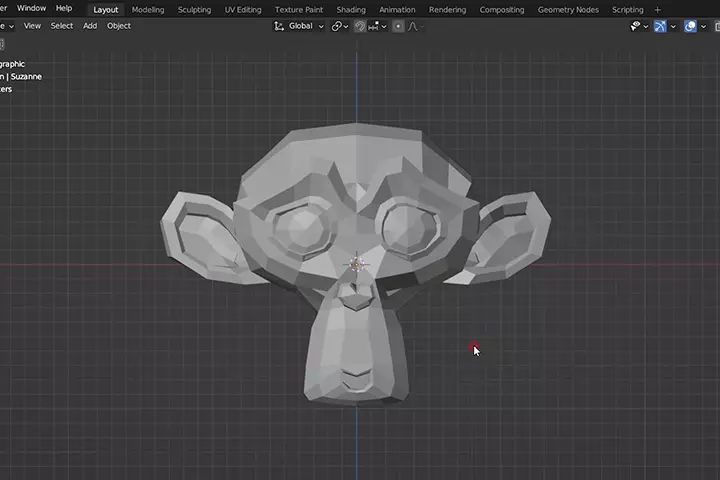
Task: Expand the overlay options dropdown arrow
Action: pos(703,27)
